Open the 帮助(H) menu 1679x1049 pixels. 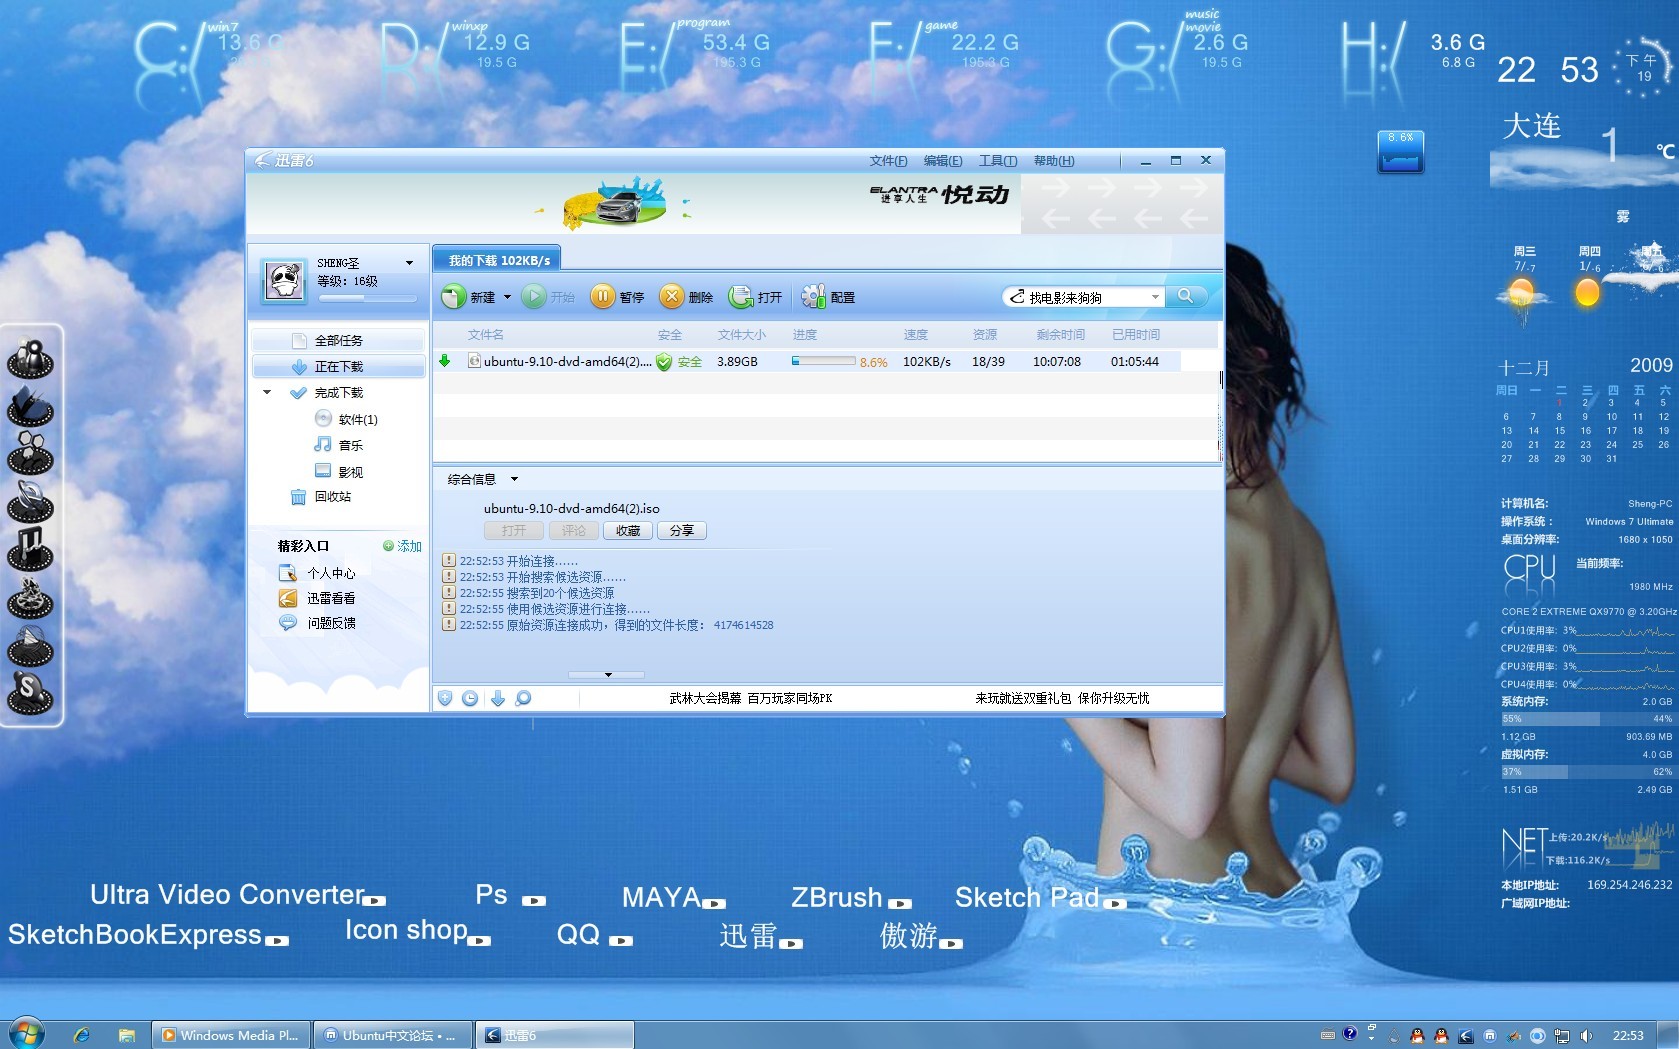(1054, 161)
